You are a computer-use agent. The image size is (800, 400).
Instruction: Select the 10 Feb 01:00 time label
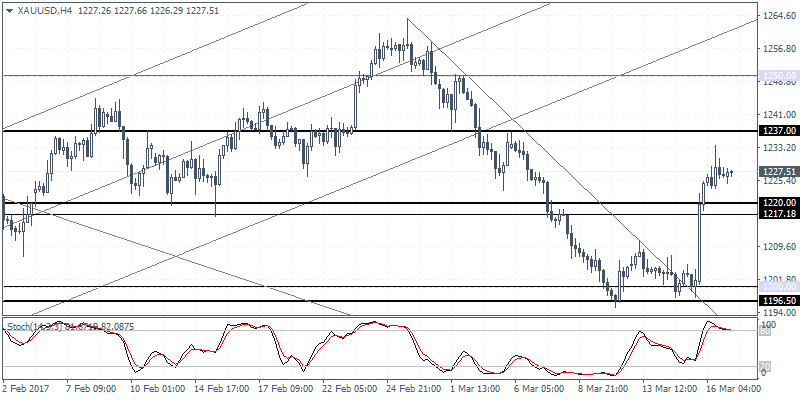click(158, 388)
